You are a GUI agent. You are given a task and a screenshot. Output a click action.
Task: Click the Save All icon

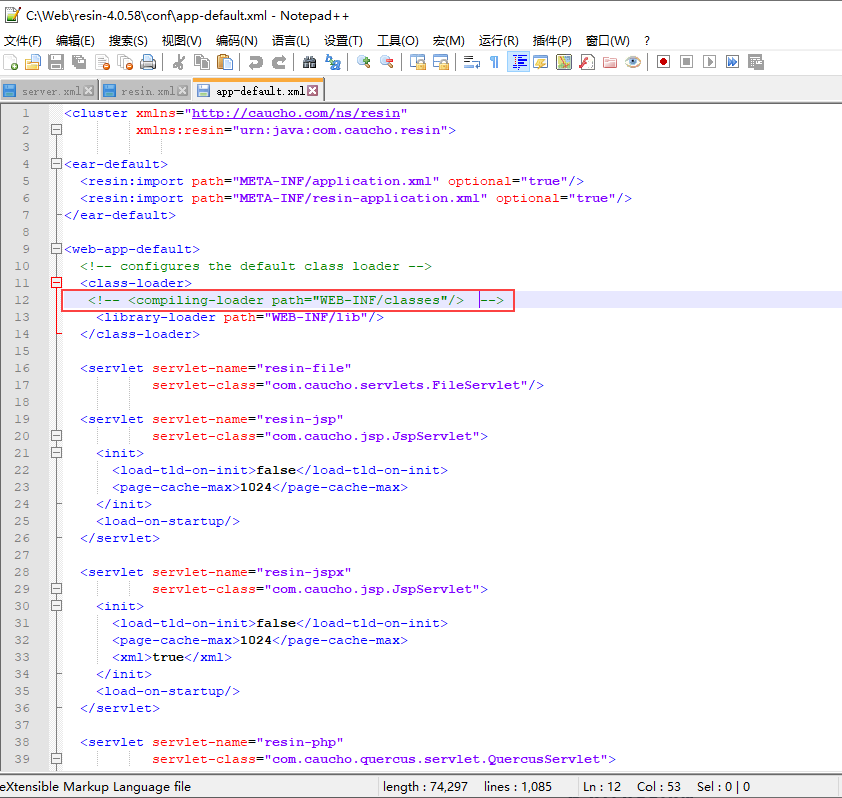point(79,62)
